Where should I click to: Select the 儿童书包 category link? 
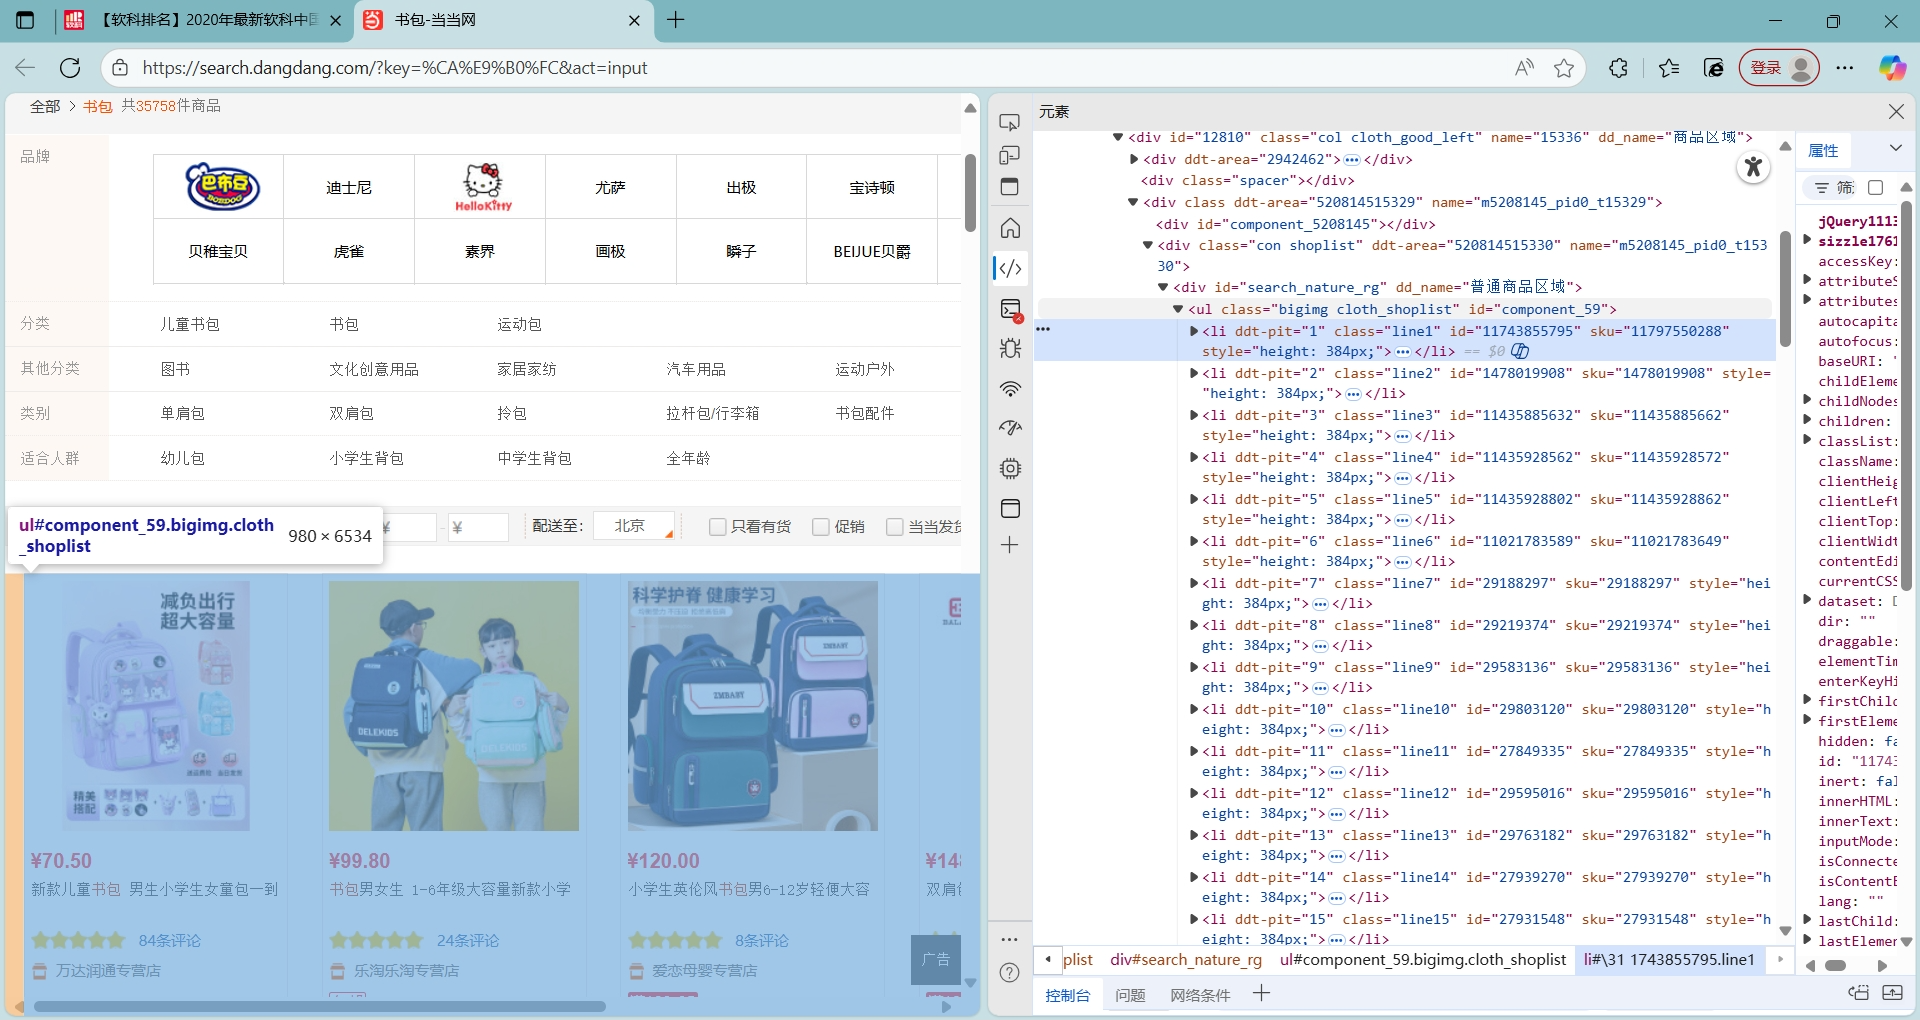[190, 325]
